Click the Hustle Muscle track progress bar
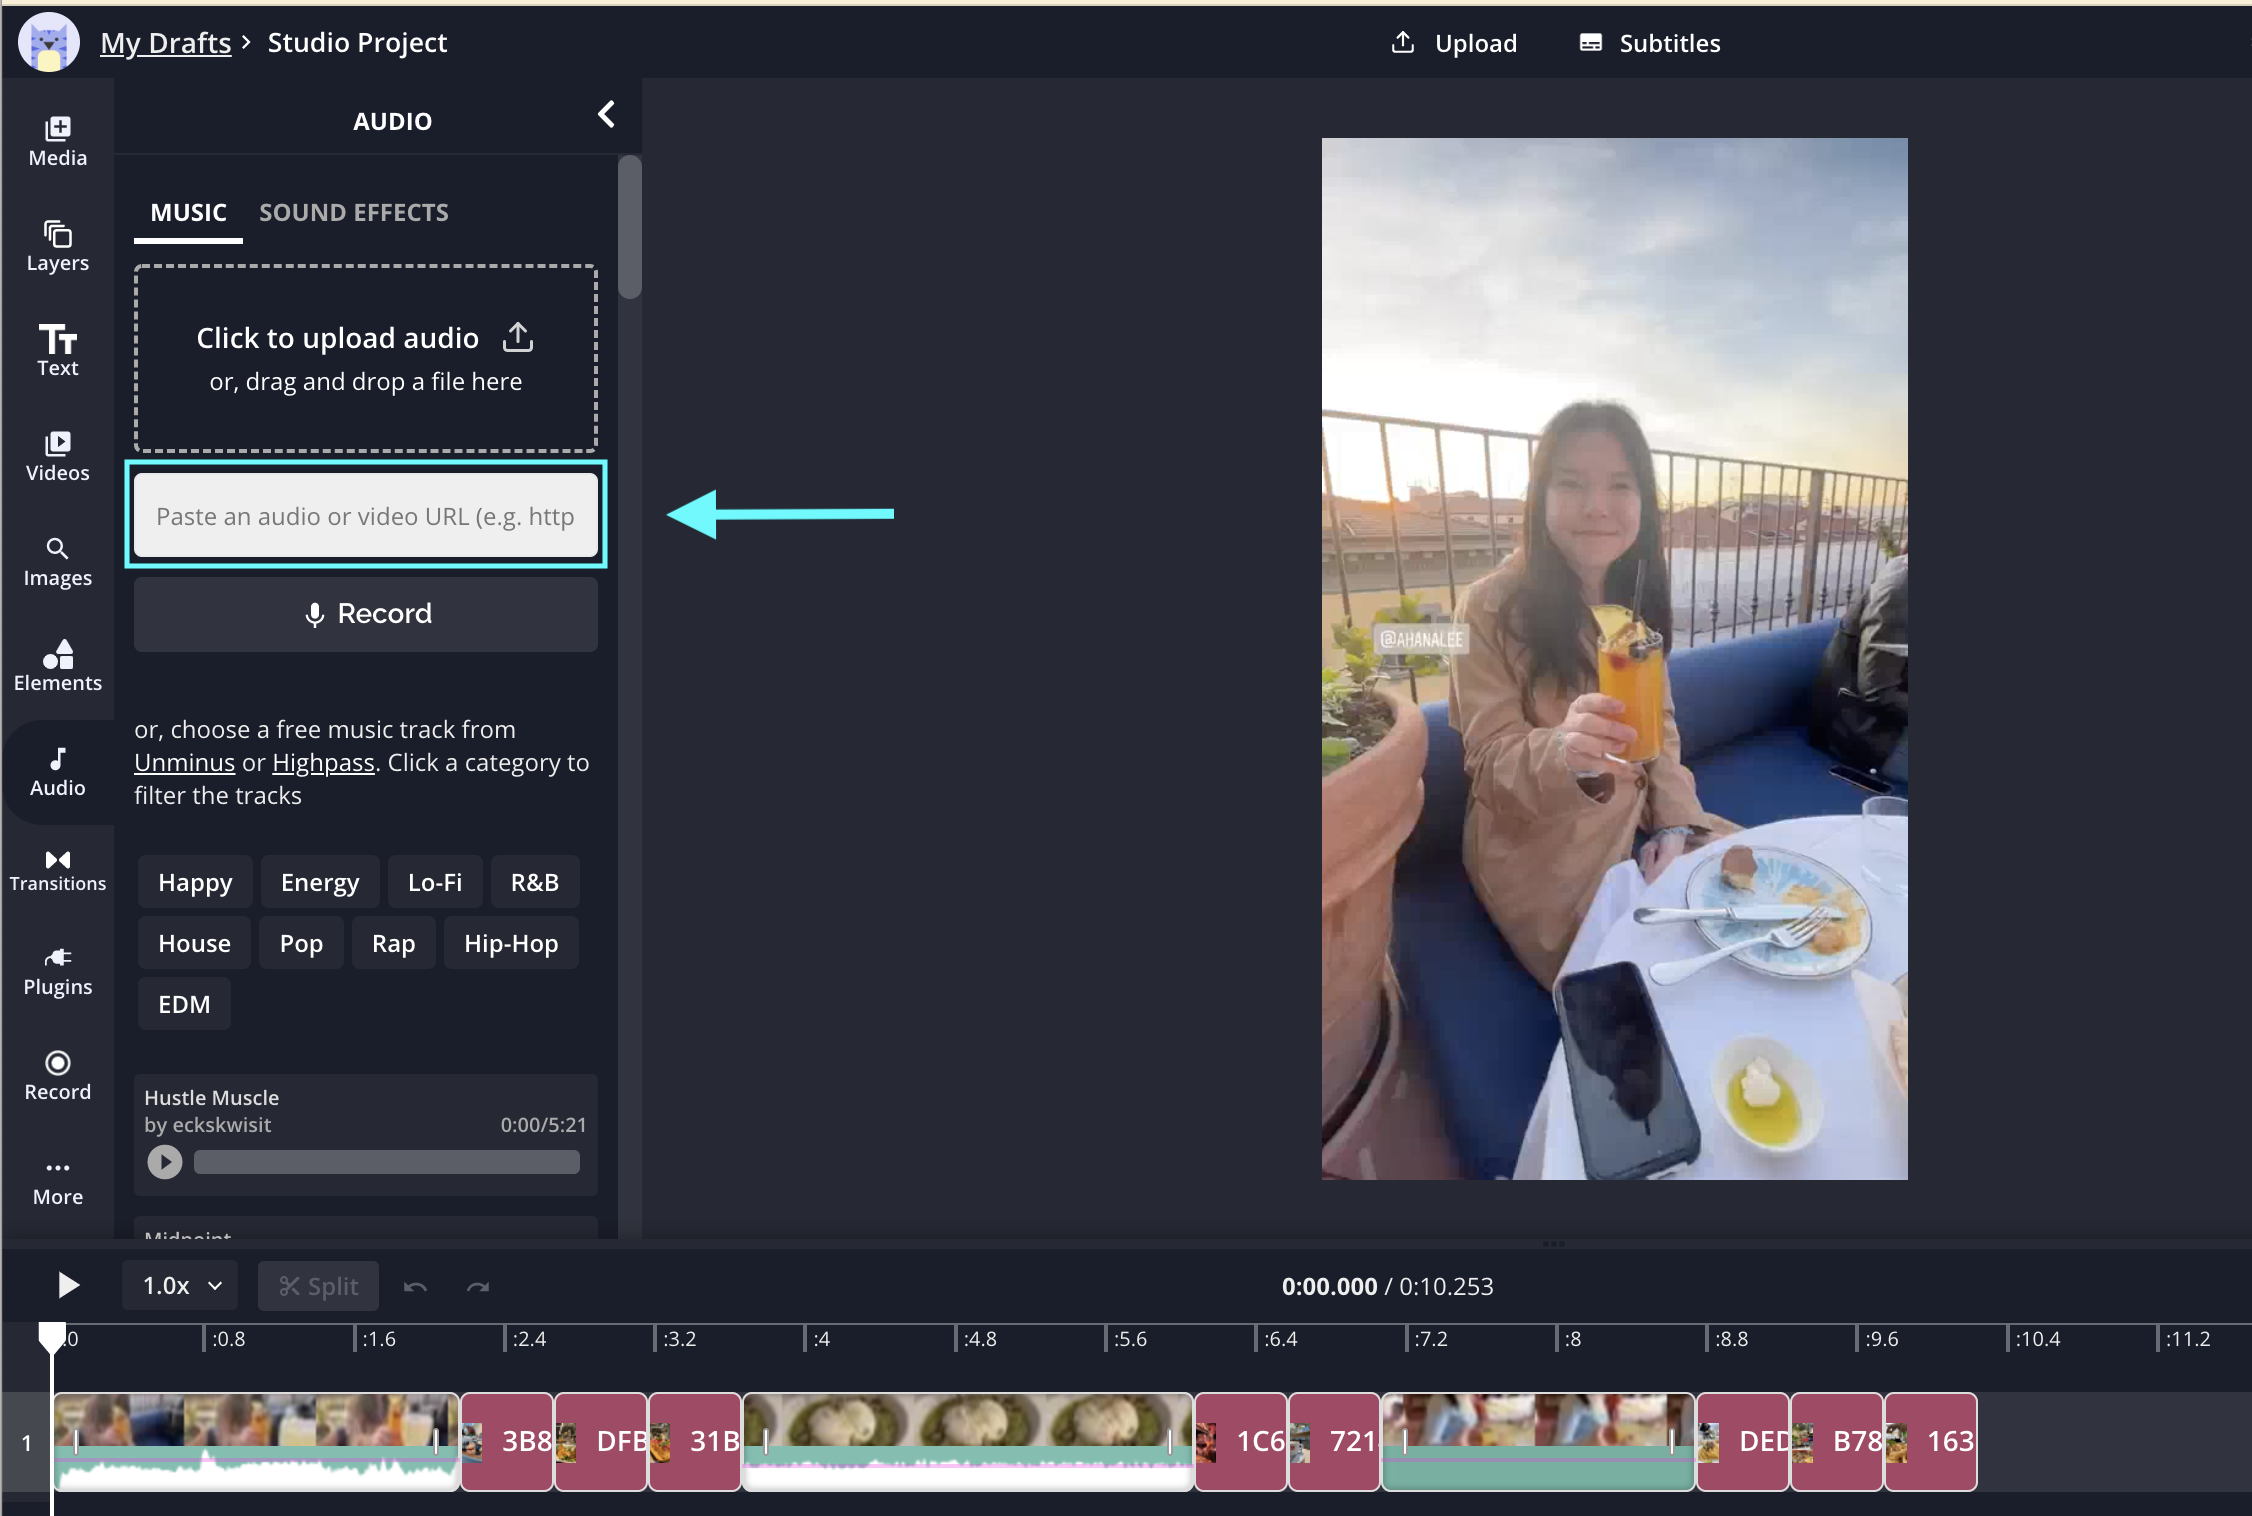Image resolution: width=2252 pixels, height=1516 pixels. [x=386, y=1162]
